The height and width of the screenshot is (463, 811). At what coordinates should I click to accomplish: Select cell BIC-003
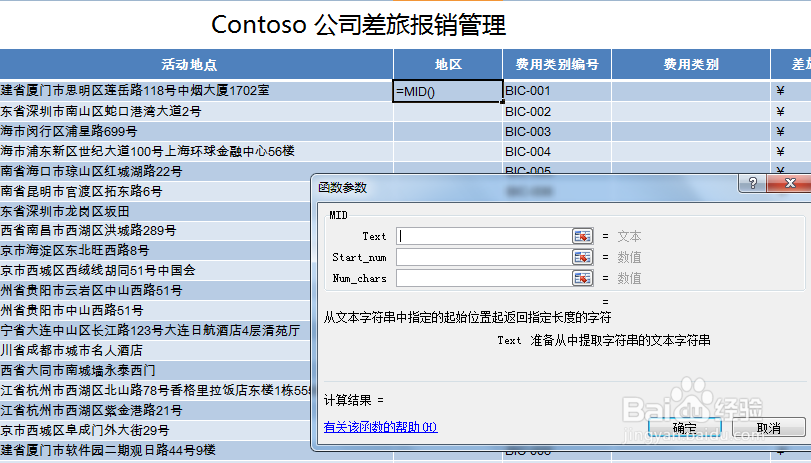(557, 131)
